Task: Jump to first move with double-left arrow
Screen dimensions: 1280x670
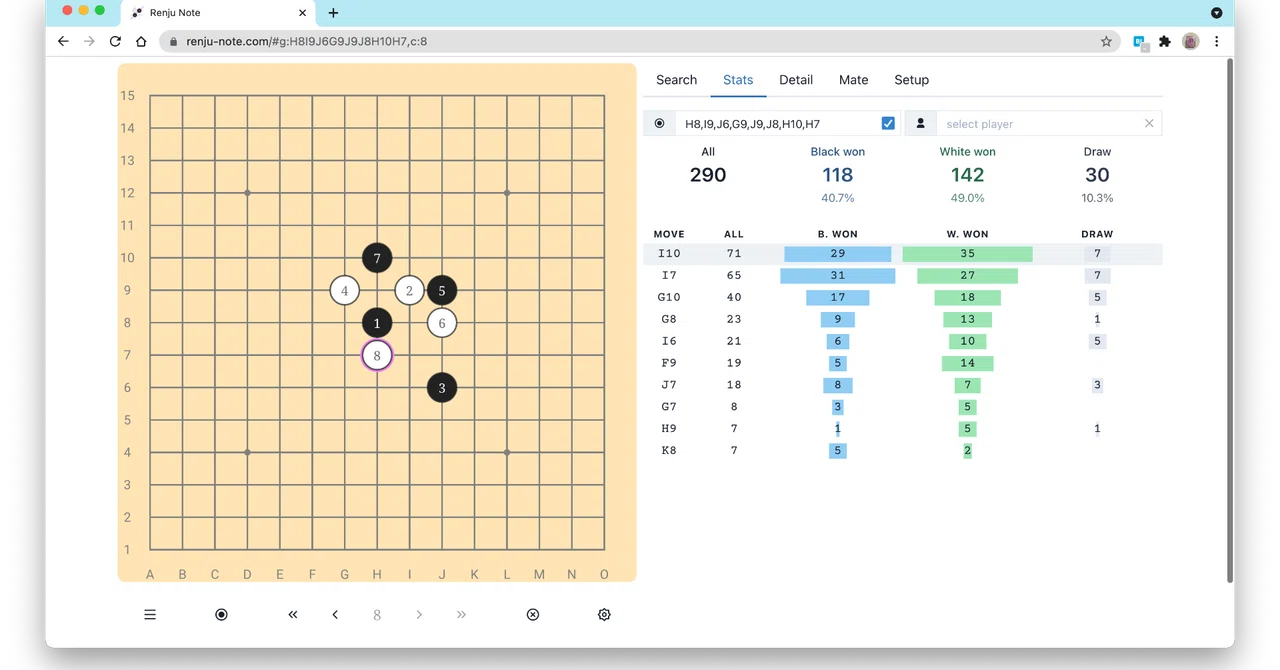Action: pos(293,615)
